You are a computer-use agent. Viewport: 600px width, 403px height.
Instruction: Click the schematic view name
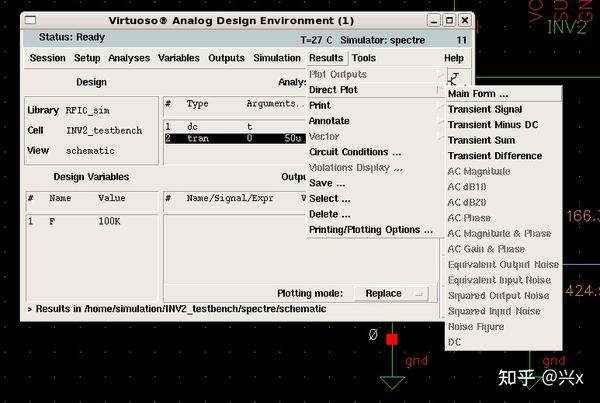(90, 151)
